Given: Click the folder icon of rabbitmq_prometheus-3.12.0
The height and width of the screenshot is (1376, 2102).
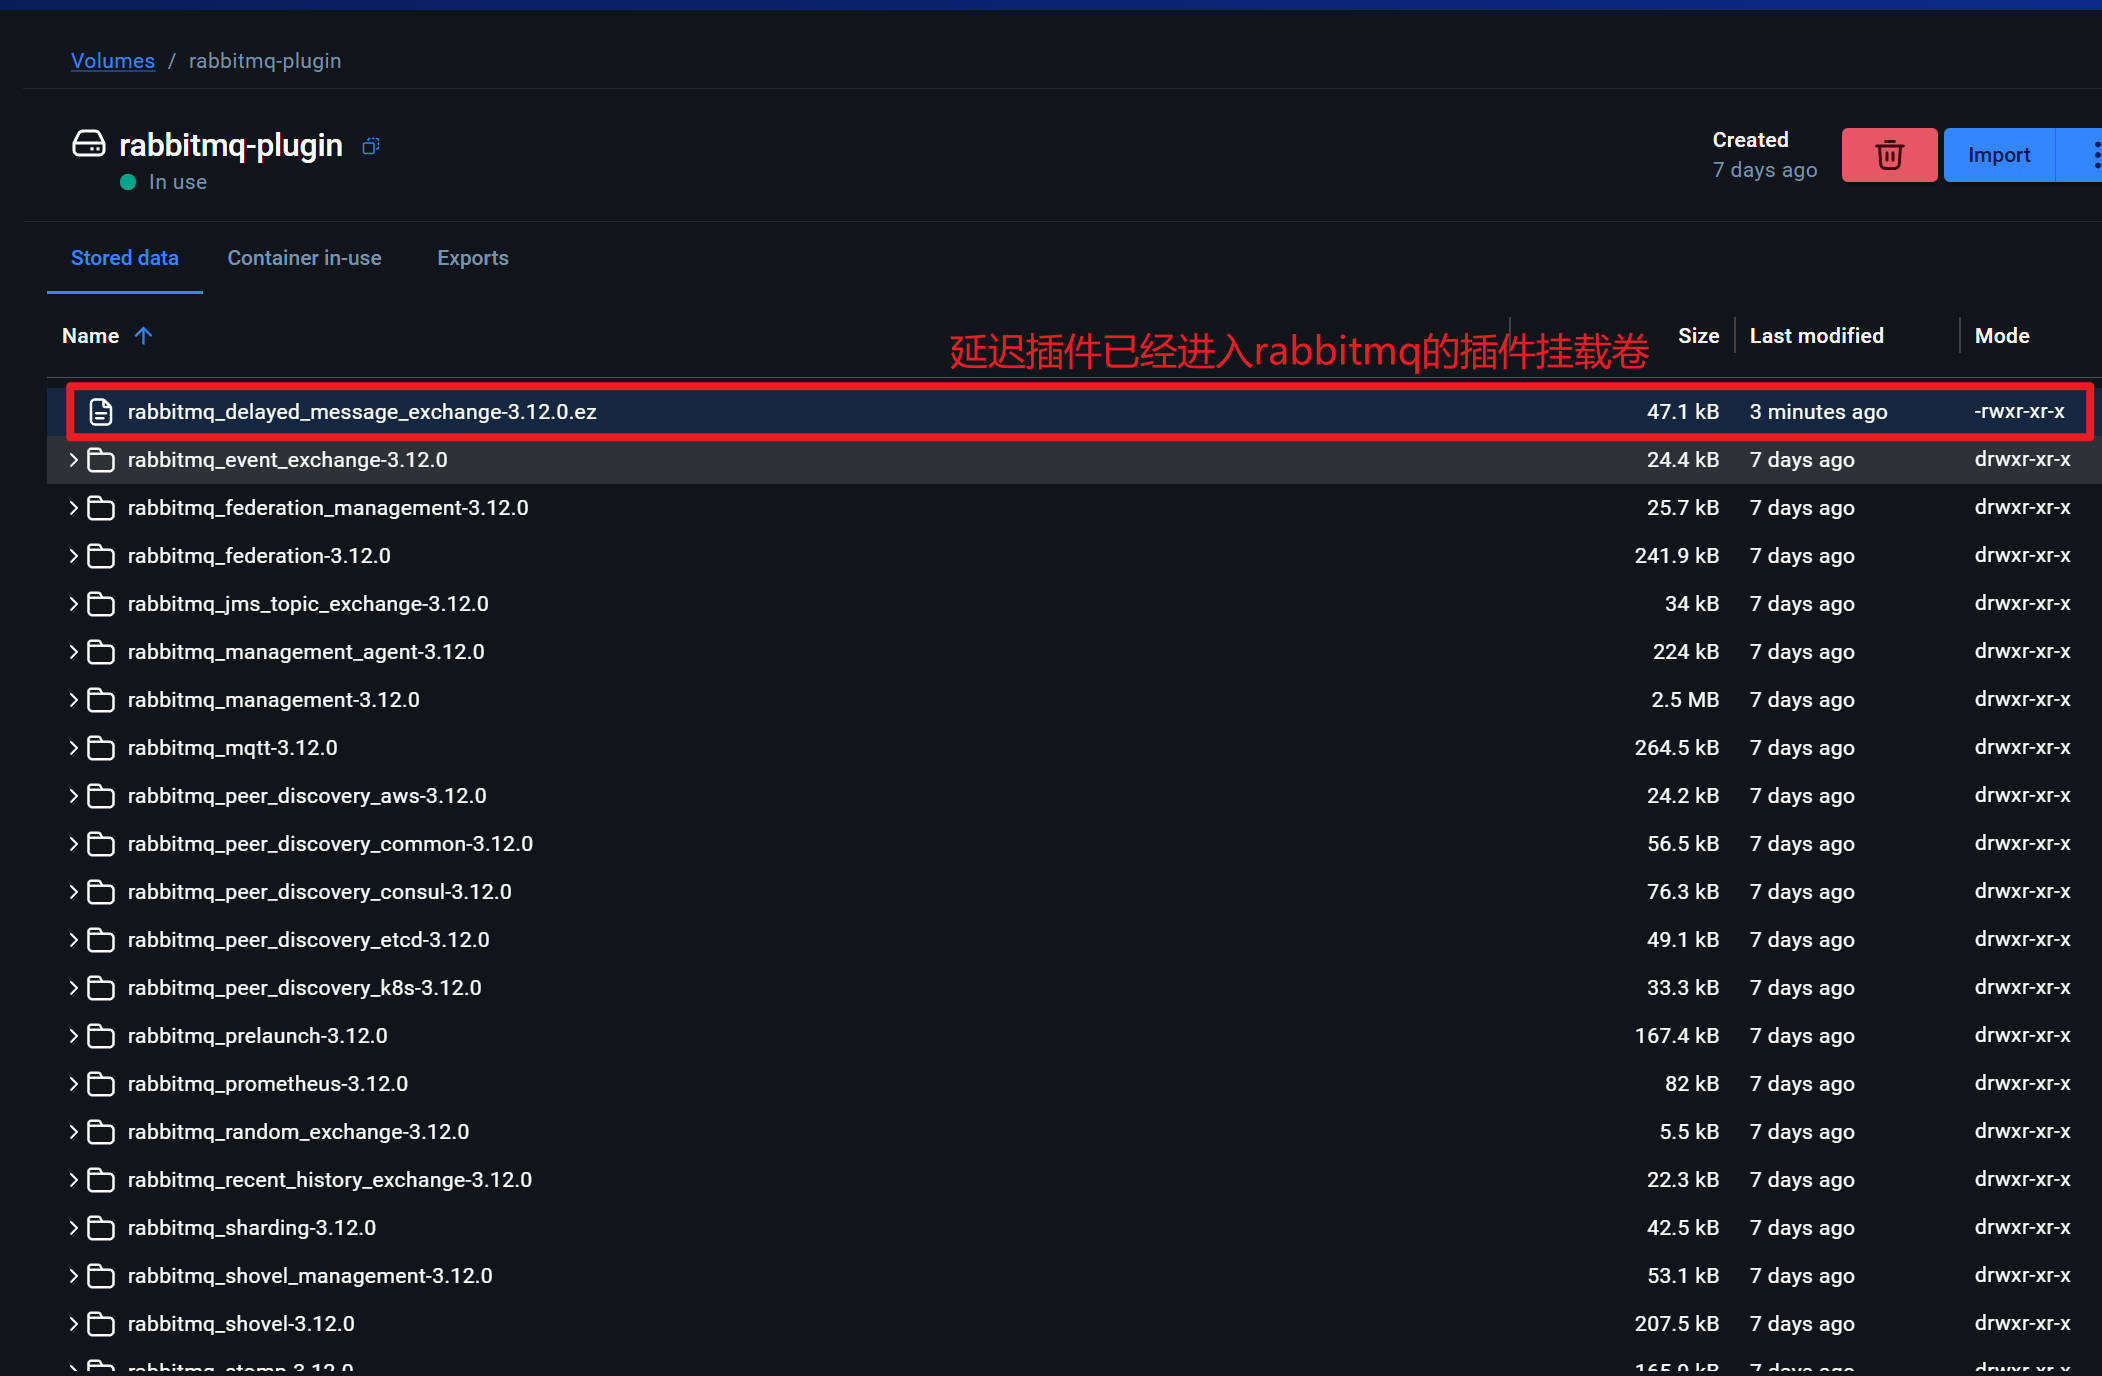Looking at the screenshot, I should pos(101,1084).
